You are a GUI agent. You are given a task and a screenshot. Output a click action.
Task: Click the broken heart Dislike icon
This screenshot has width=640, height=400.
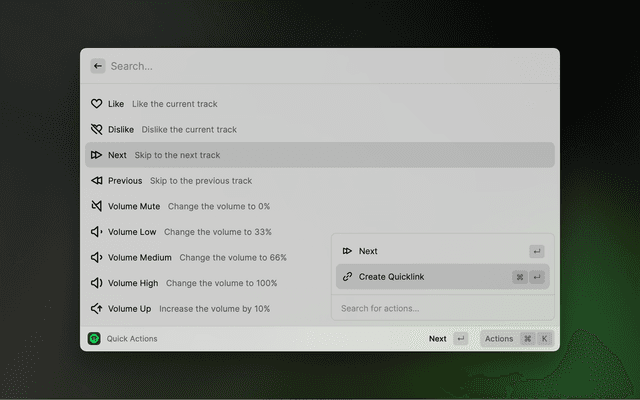click(97, 130)
